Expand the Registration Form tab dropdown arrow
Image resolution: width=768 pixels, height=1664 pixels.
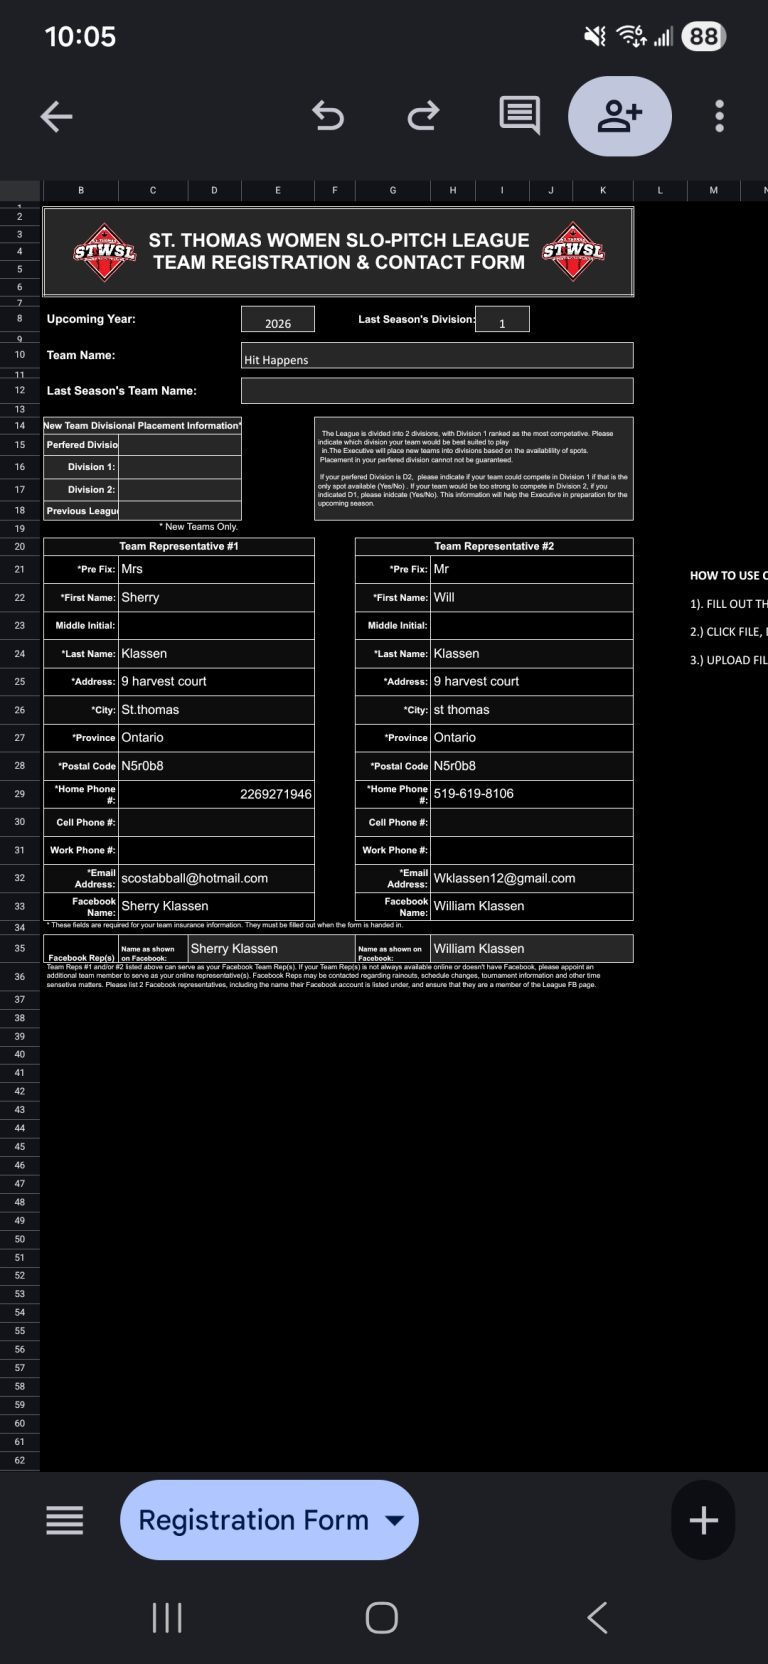tap(395, 1521)
